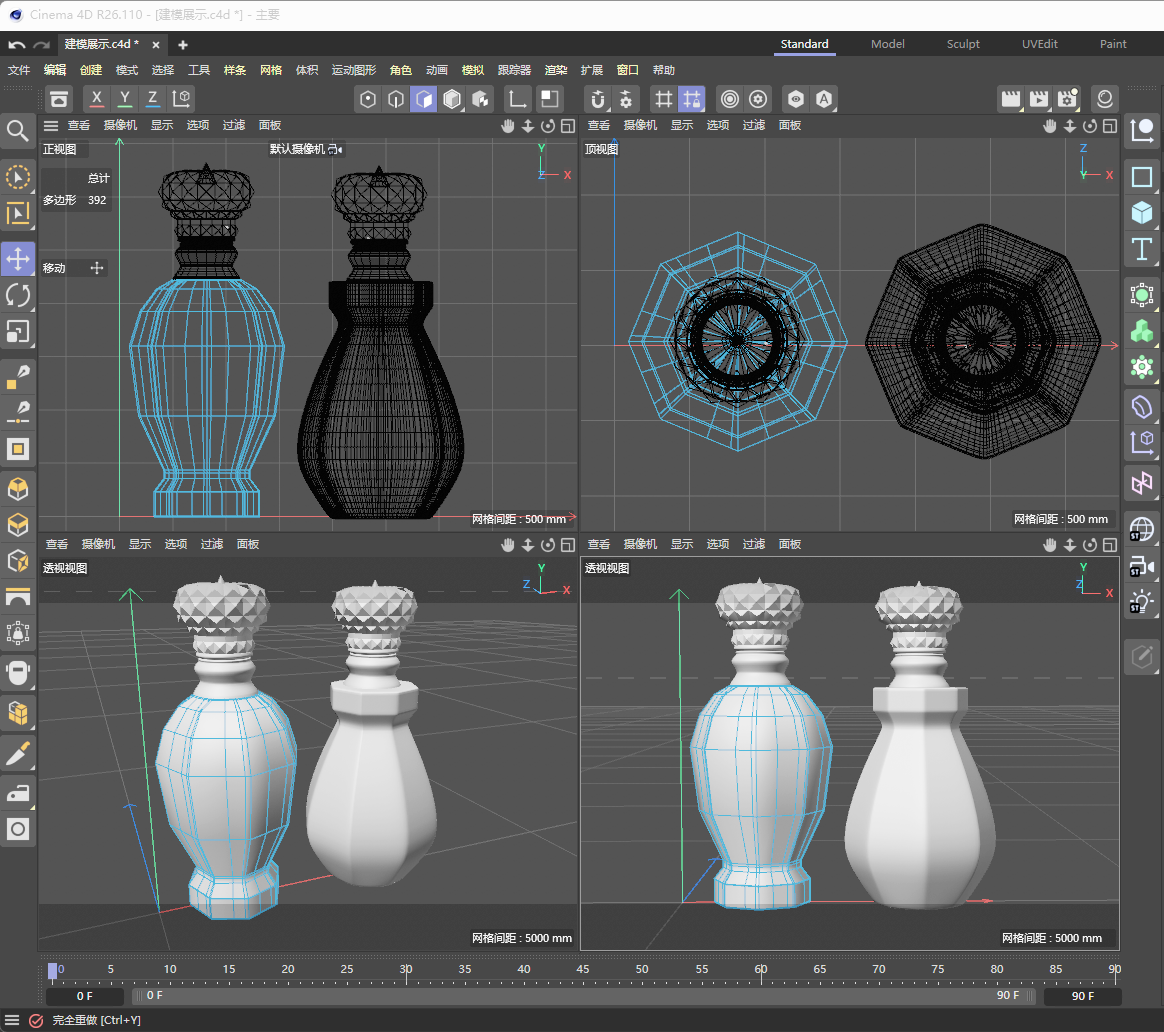
Task: Open 摄像机 menu in top view
Action: (640, 125)
